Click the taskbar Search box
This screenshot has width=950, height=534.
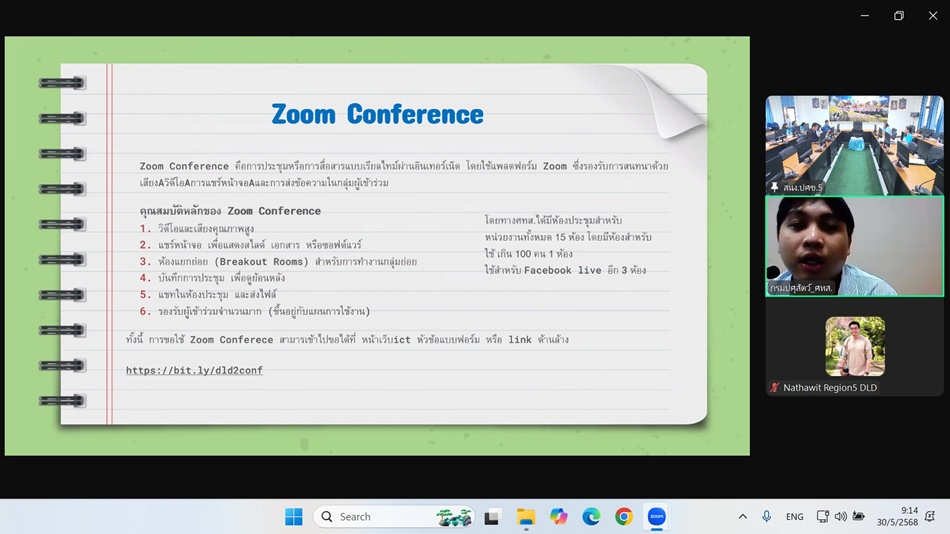pyautogui.click(x=394, y=516)
